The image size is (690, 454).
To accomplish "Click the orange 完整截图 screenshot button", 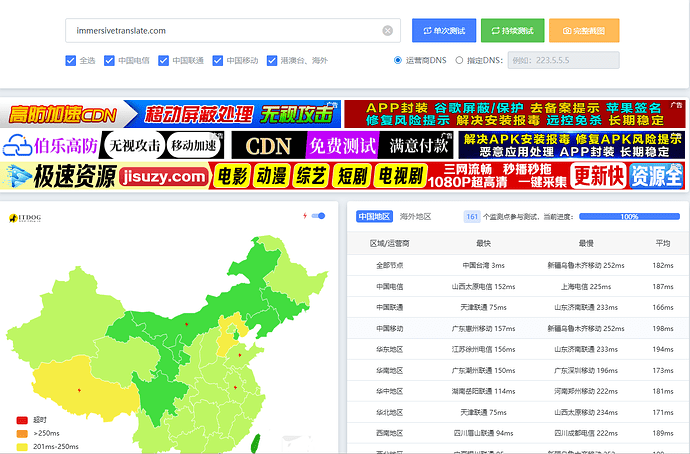I will point(584,30).
